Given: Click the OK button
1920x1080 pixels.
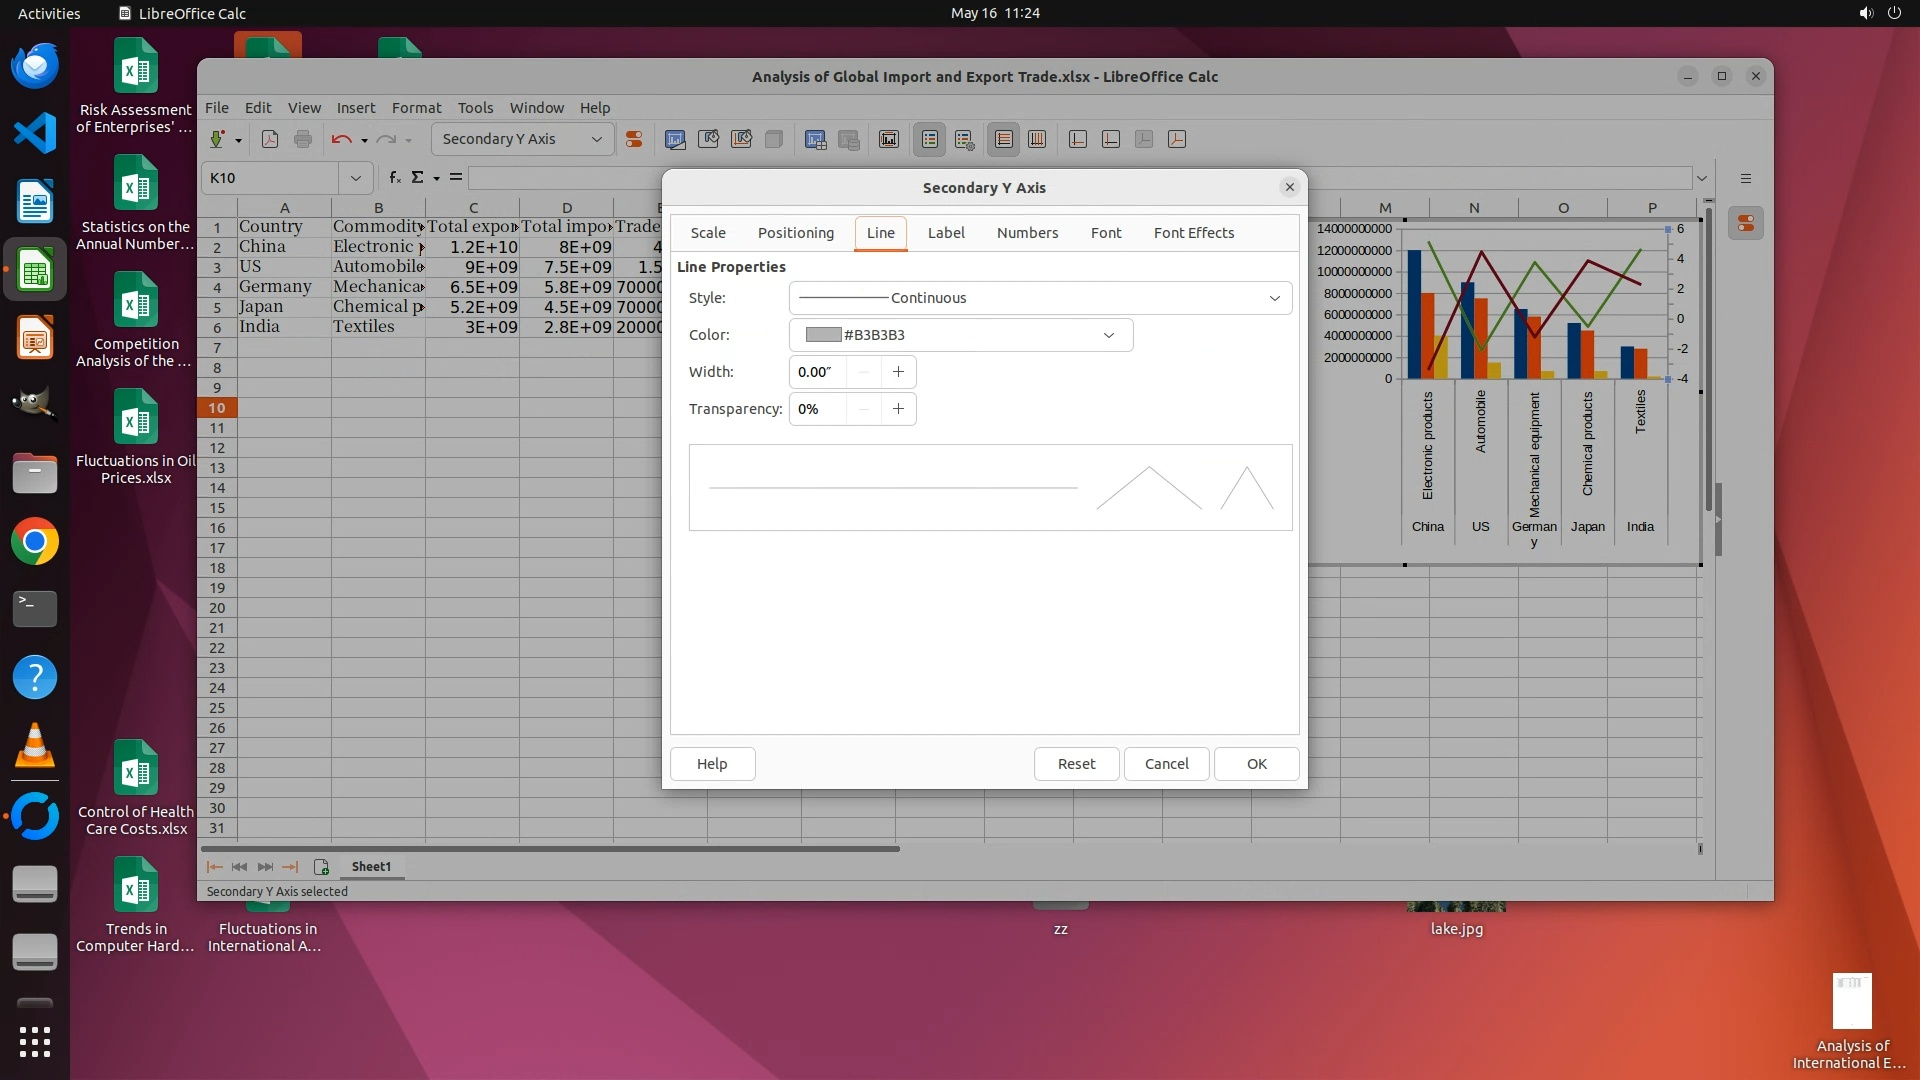Looking at the screenshot, I should point(1256,764).
